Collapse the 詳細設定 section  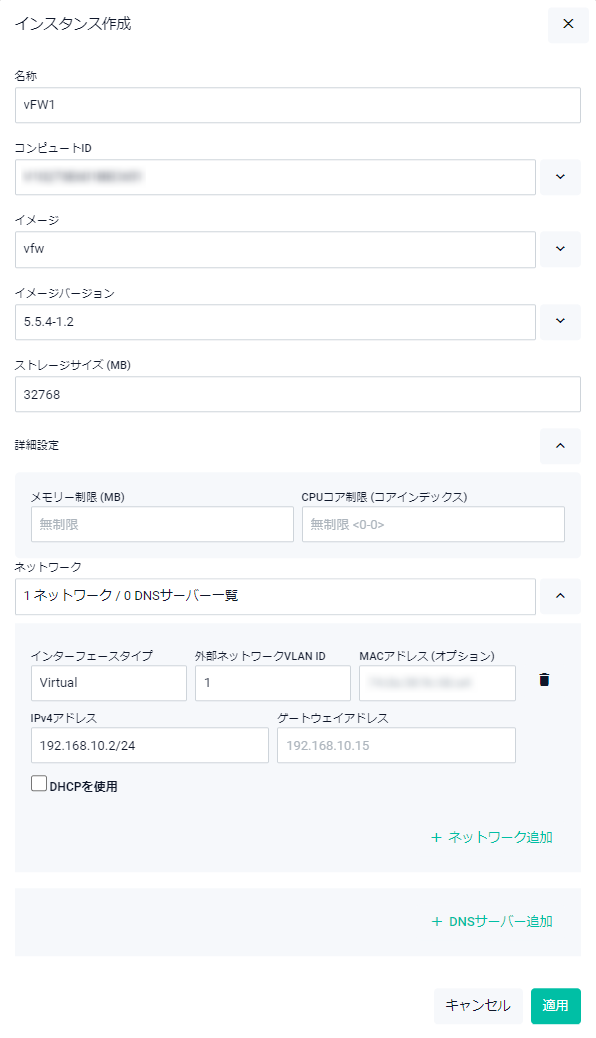click(x=560, y=446)
